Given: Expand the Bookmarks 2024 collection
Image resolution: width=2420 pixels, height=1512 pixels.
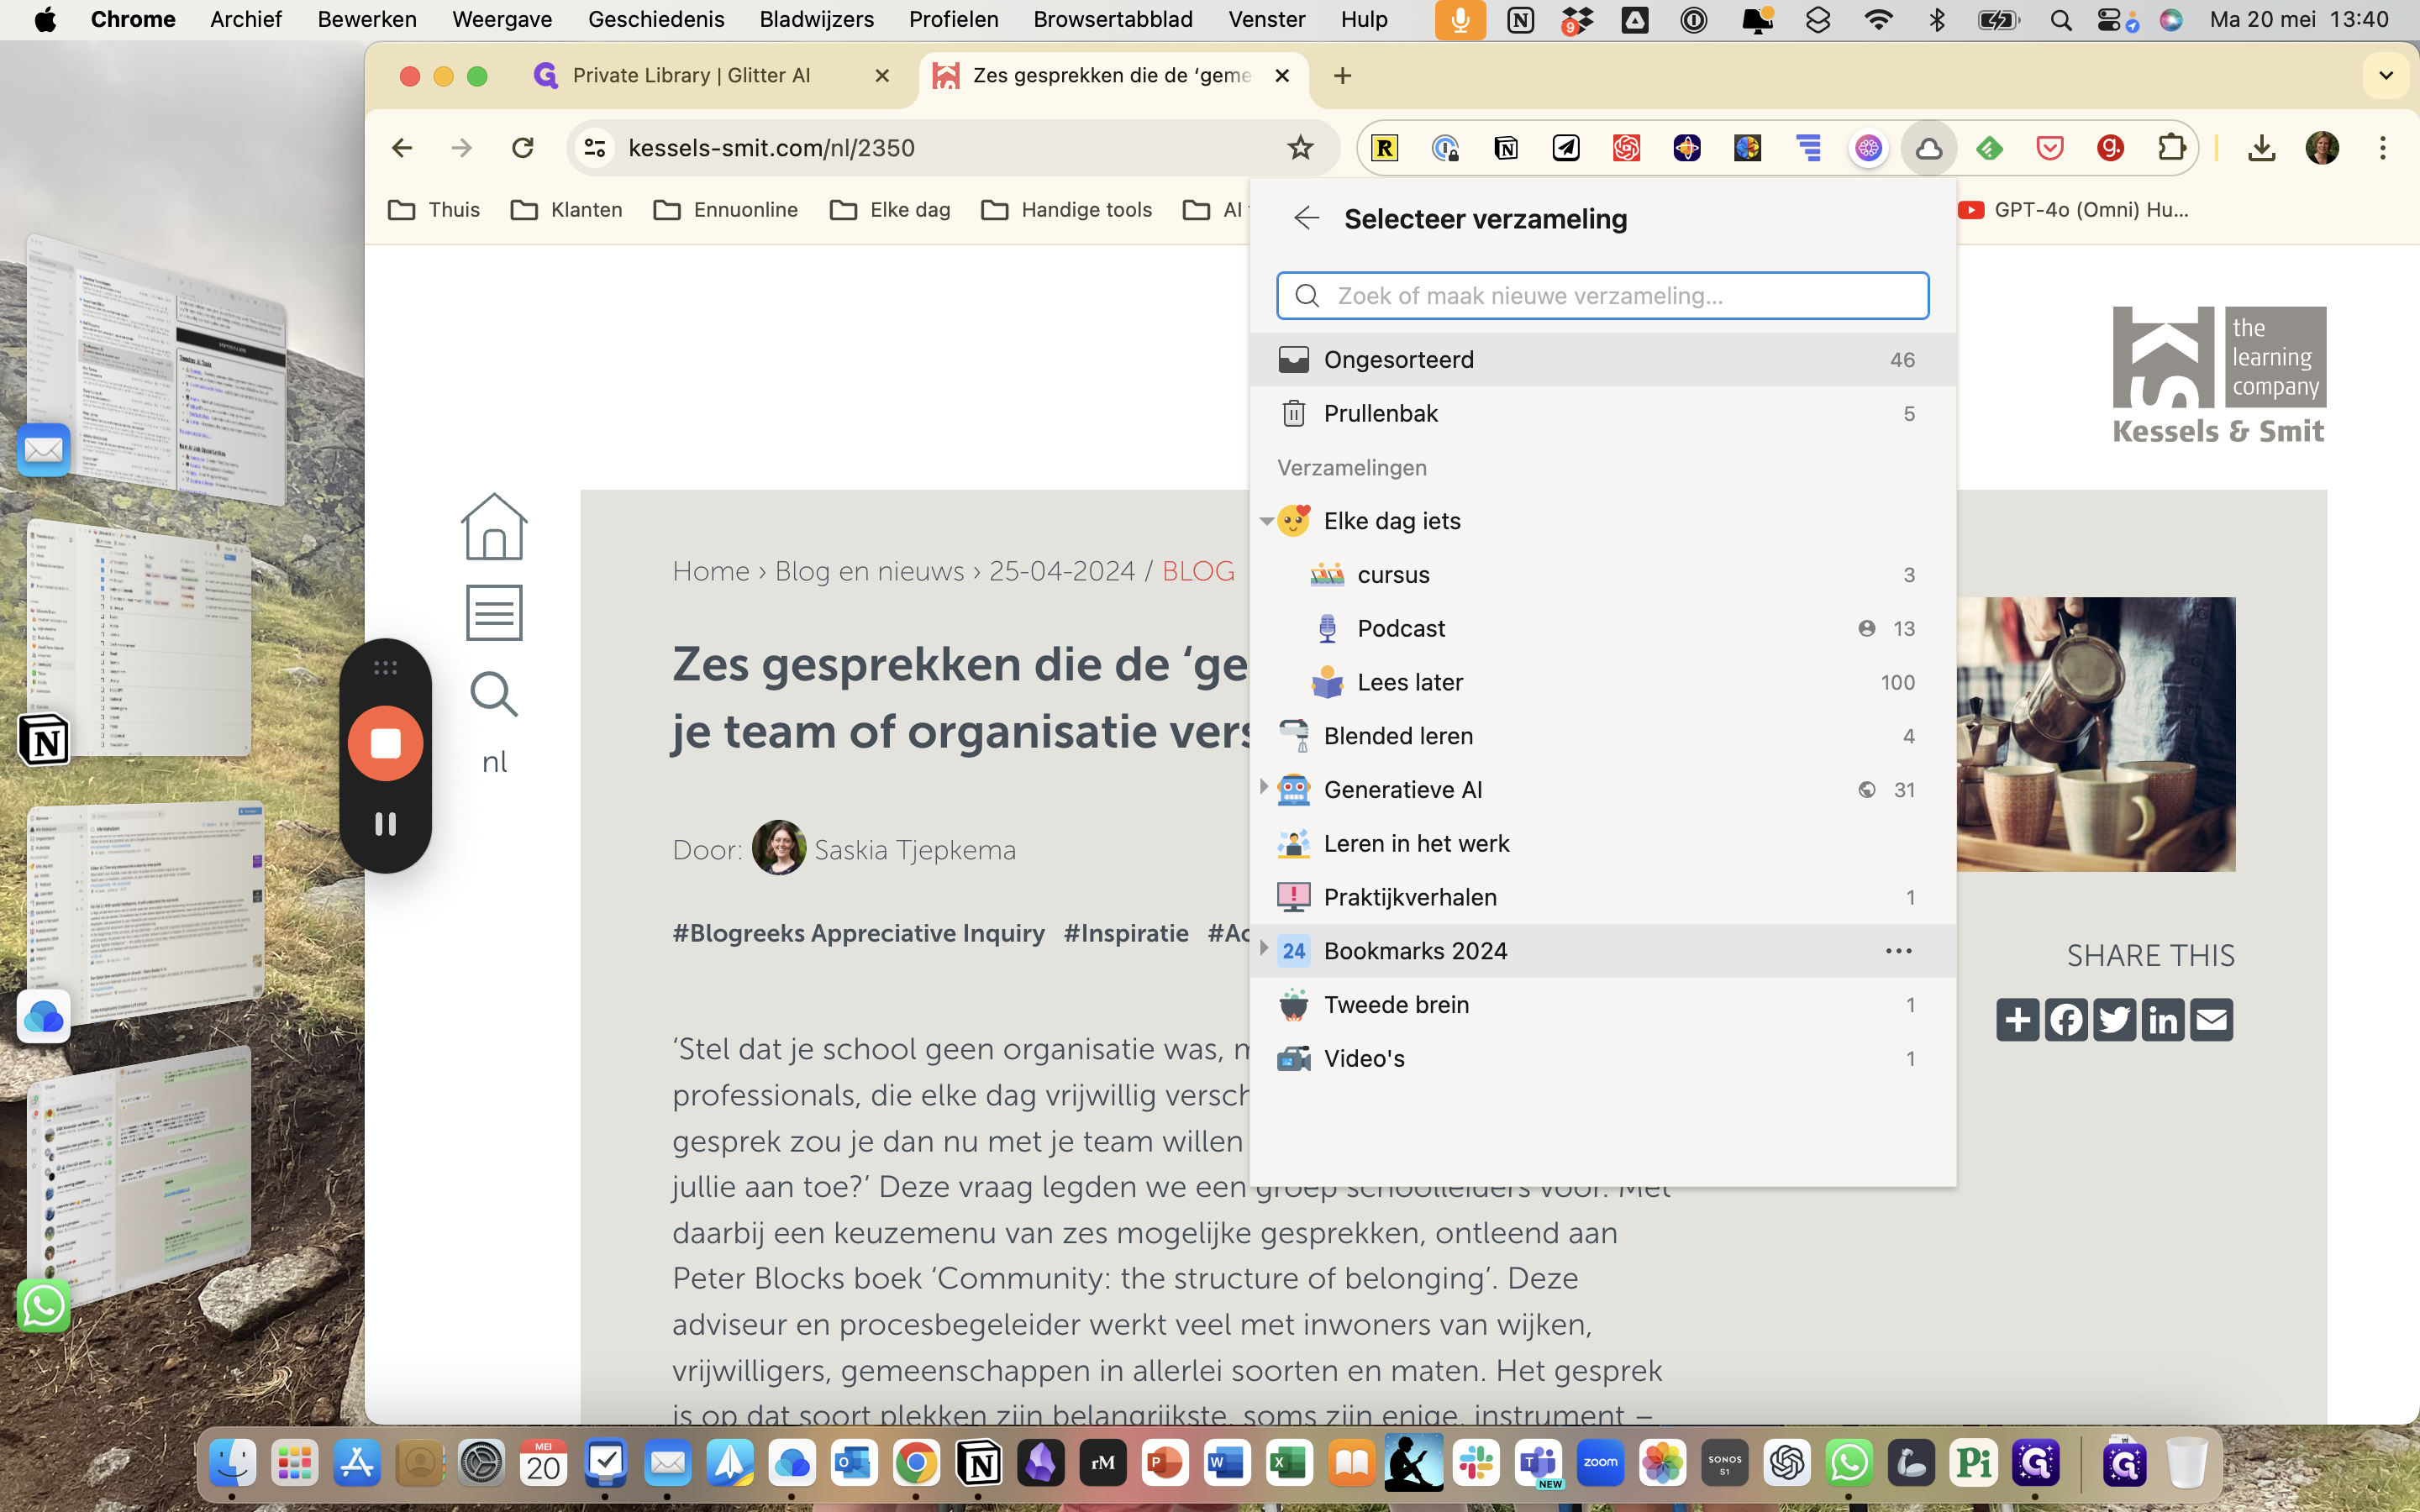Looking at the screenshot, I should point(1264,949).
